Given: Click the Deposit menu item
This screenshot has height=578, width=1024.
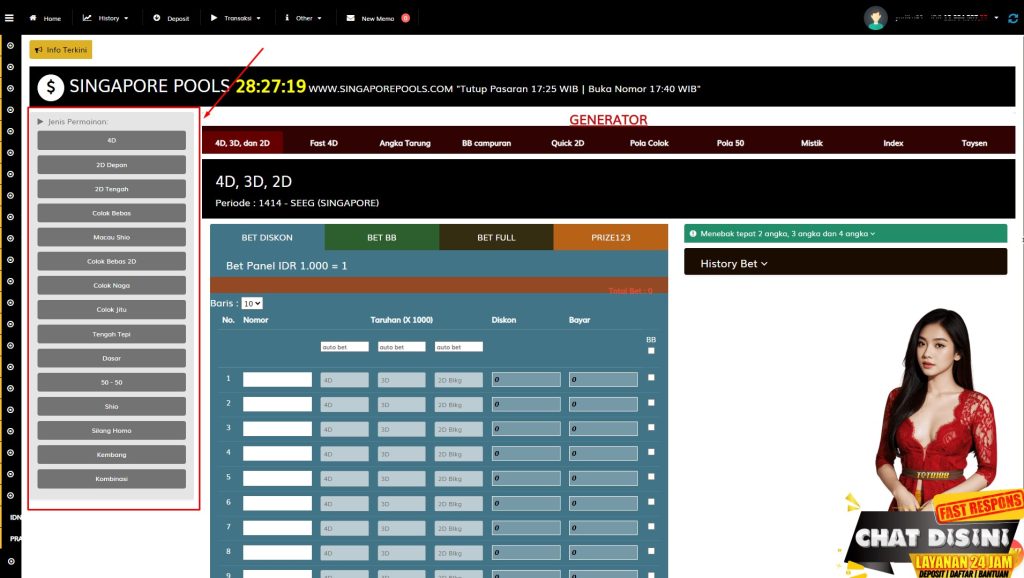Looking at the screenshot, I should point(171,18).
